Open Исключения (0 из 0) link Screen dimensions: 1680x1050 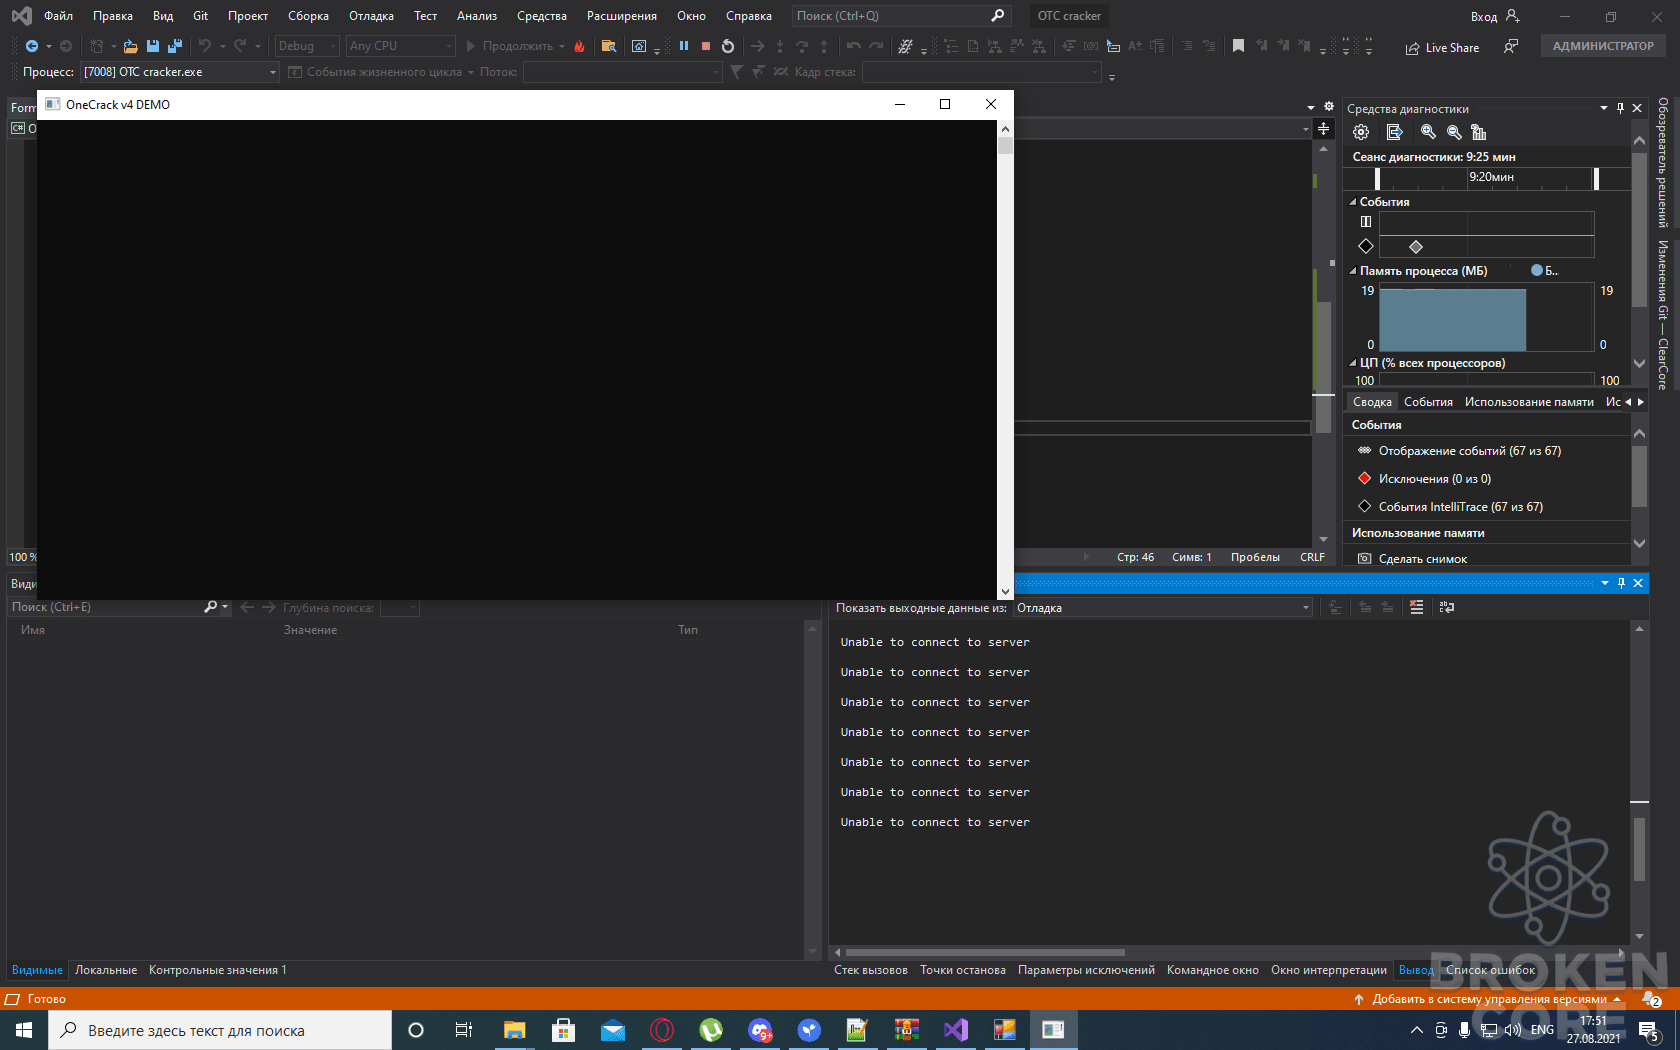(1434, 479)
